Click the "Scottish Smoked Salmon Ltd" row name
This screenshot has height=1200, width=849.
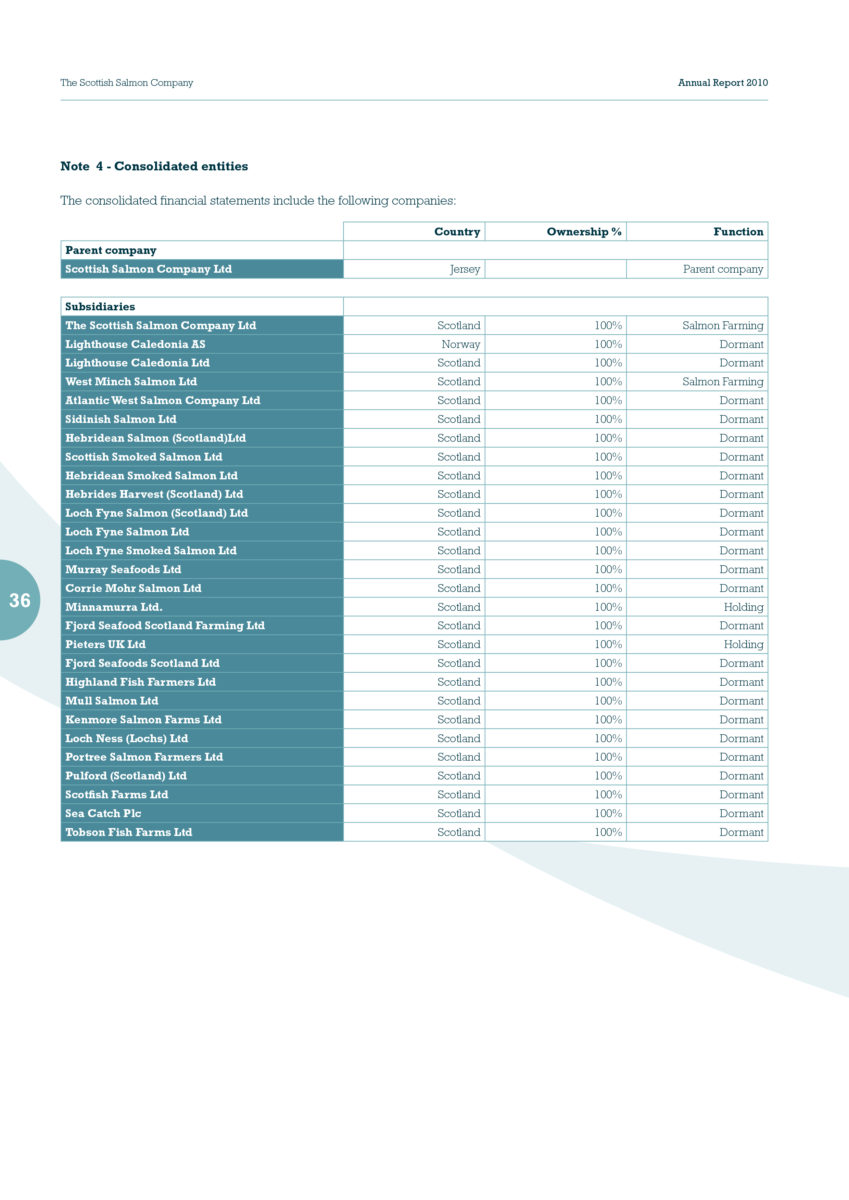(x=144, y=457)
